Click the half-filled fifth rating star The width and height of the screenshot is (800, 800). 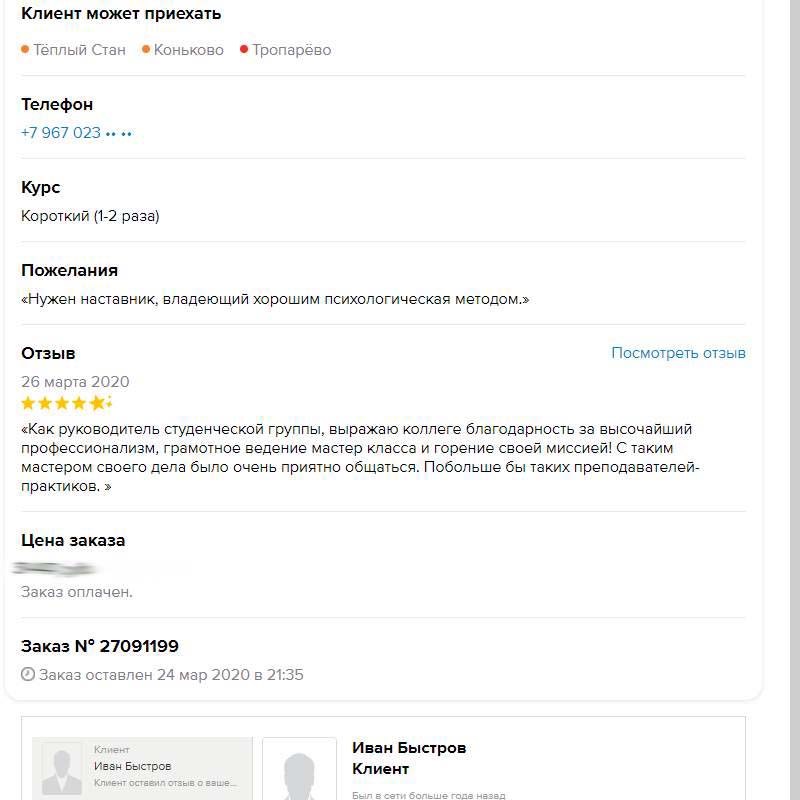[x=99, y=403]
